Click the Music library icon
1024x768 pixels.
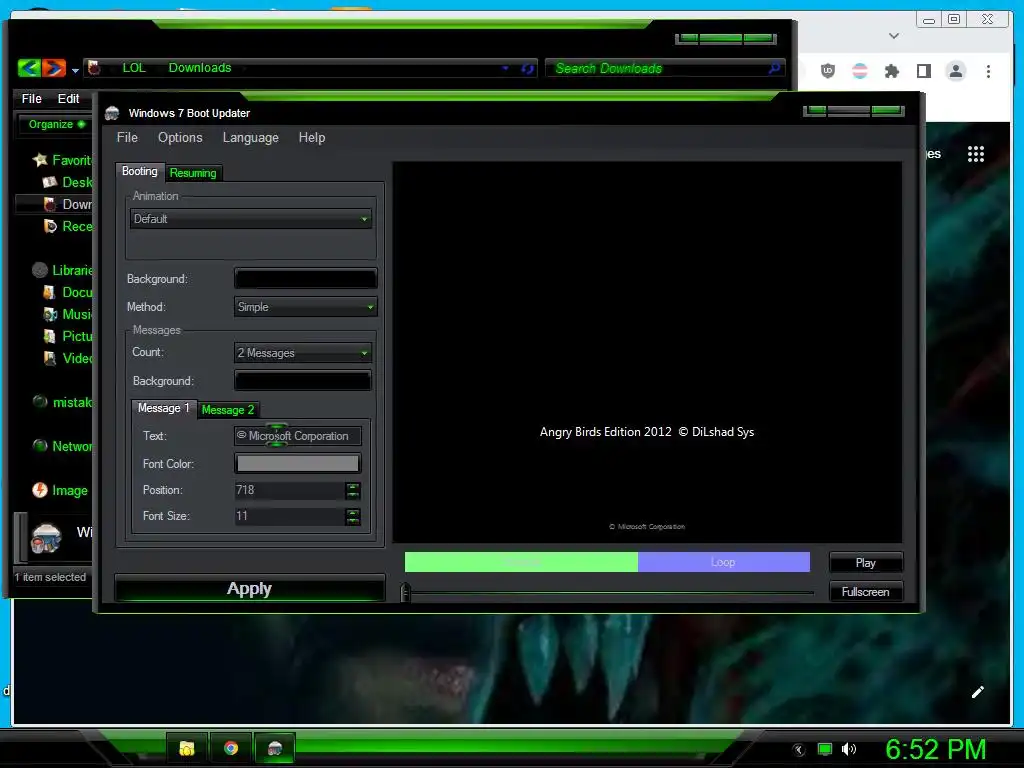(x=50, y=315)
